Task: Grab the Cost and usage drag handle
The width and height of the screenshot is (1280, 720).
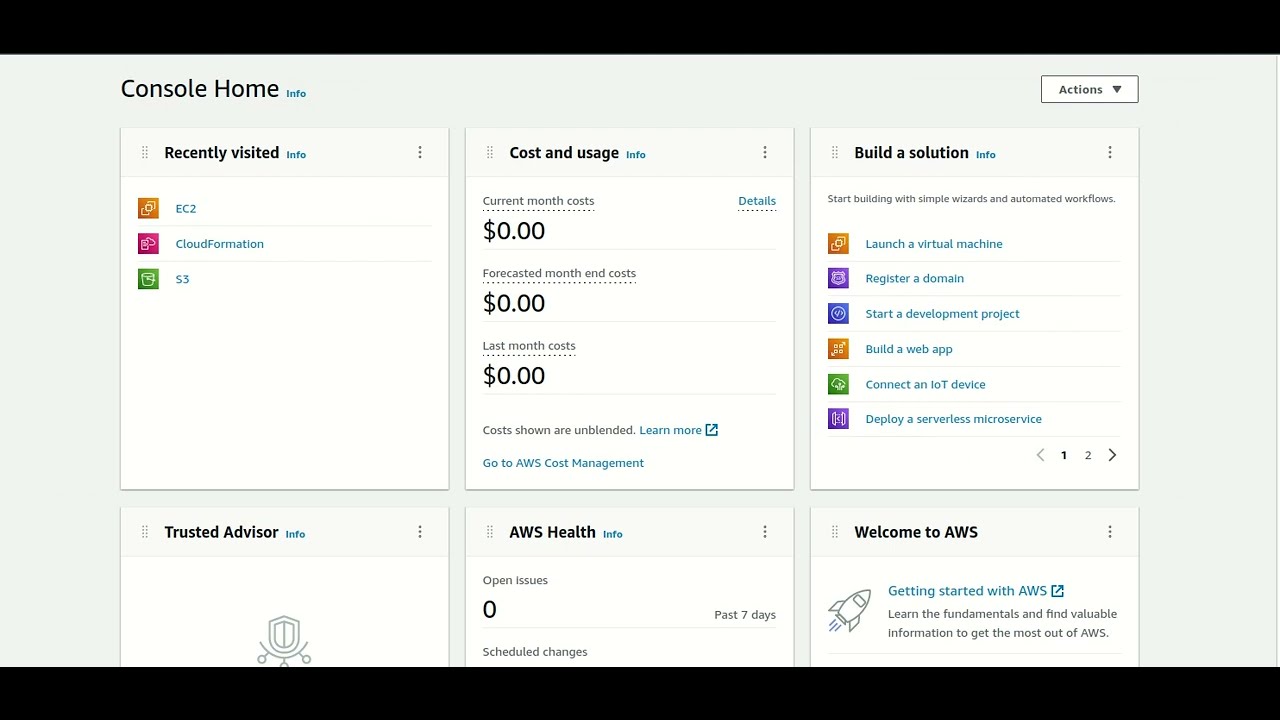Action: click(490, 152)
